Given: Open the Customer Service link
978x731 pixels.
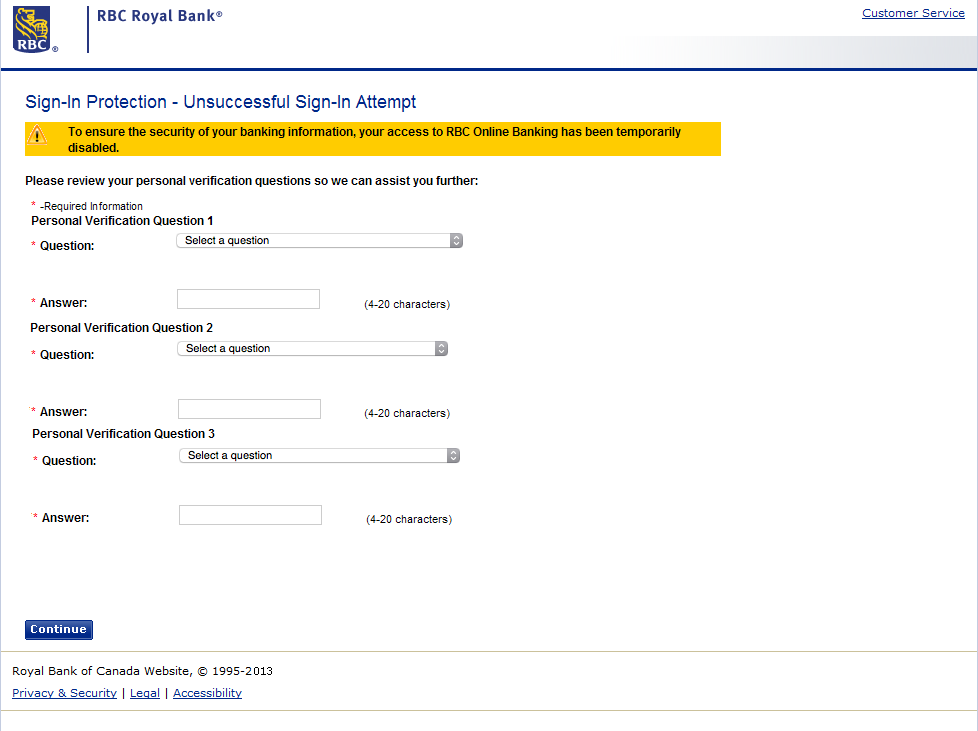Looking at the screenshot, I should pyautogui.click(x=913, y=13).
